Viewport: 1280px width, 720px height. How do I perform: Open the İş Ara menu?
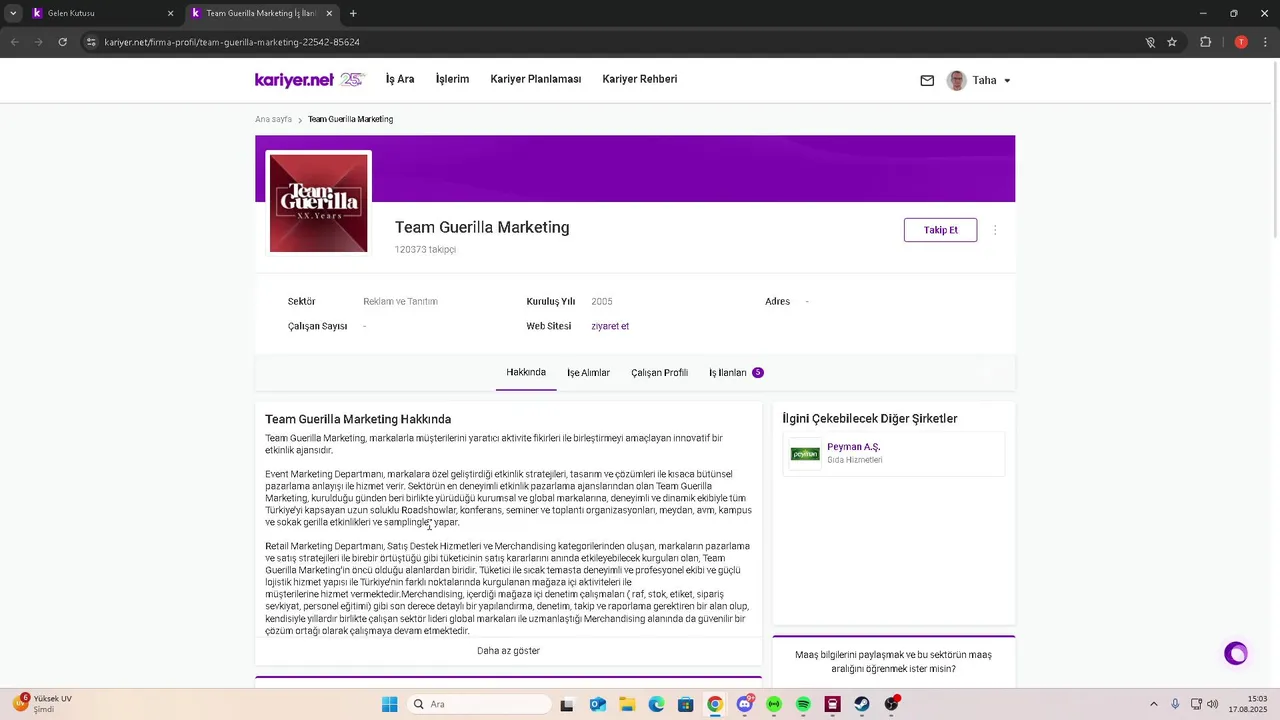click(400, 79)
